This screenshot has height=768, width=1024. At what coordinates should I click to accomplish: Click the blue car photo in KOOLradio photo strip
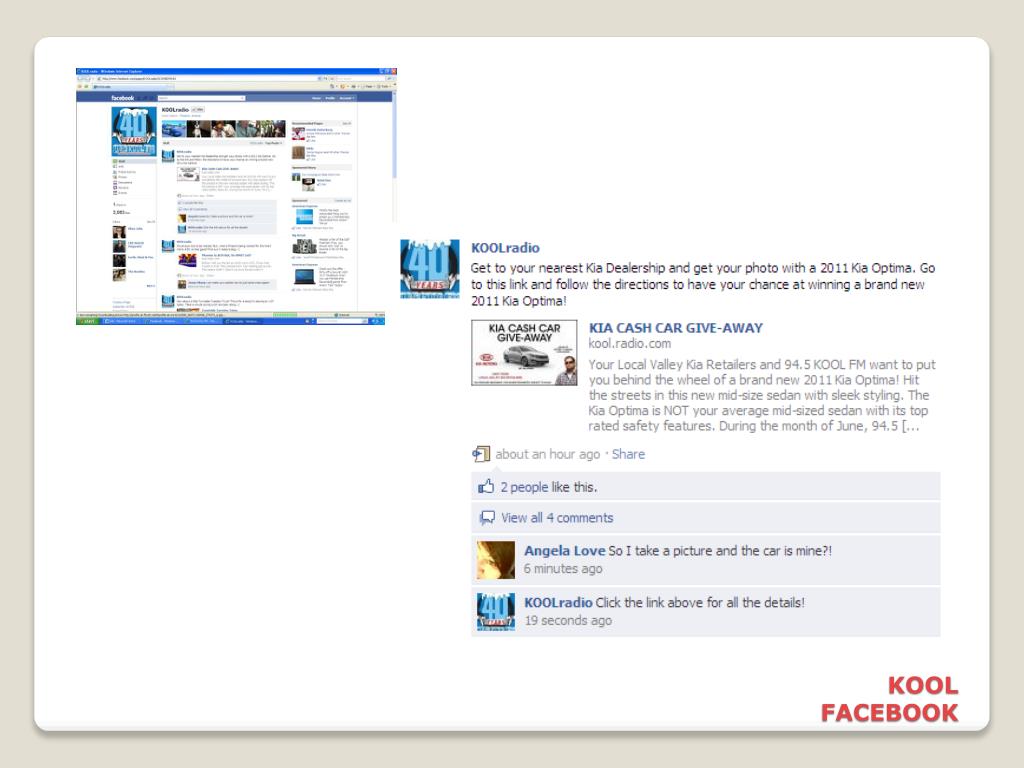pyautogui.click(x=174, y=129)
